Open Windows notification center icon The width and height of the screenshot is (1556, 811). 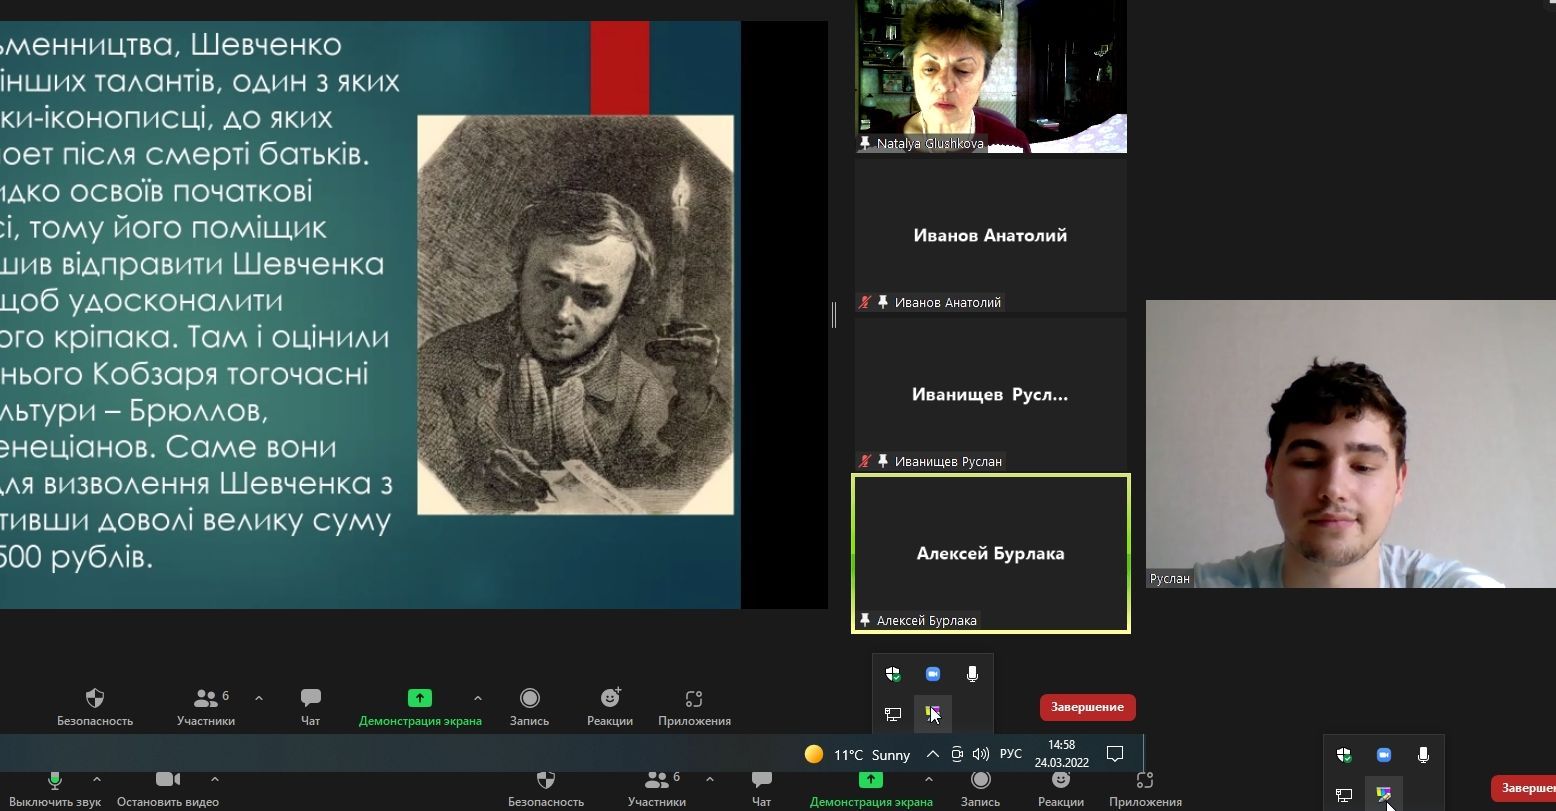[1115, 754]
